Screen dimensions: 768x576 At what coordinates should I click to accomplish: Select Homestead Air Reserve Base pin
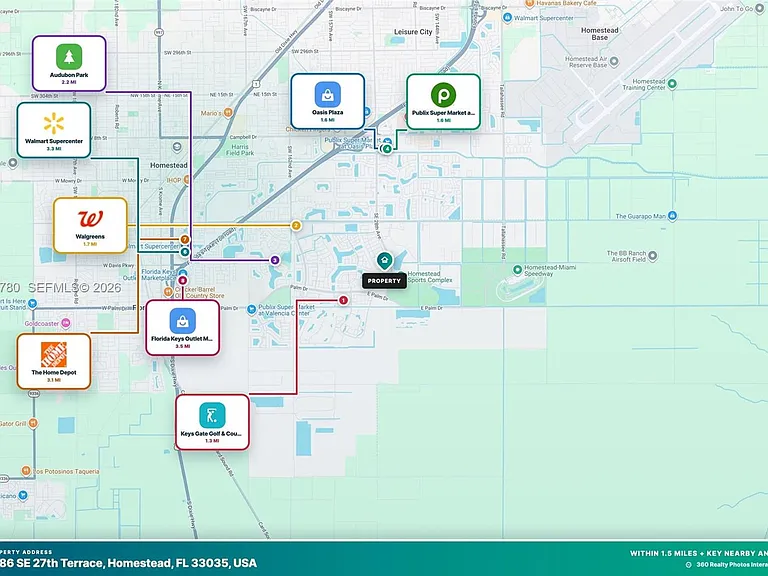(614, 62)
